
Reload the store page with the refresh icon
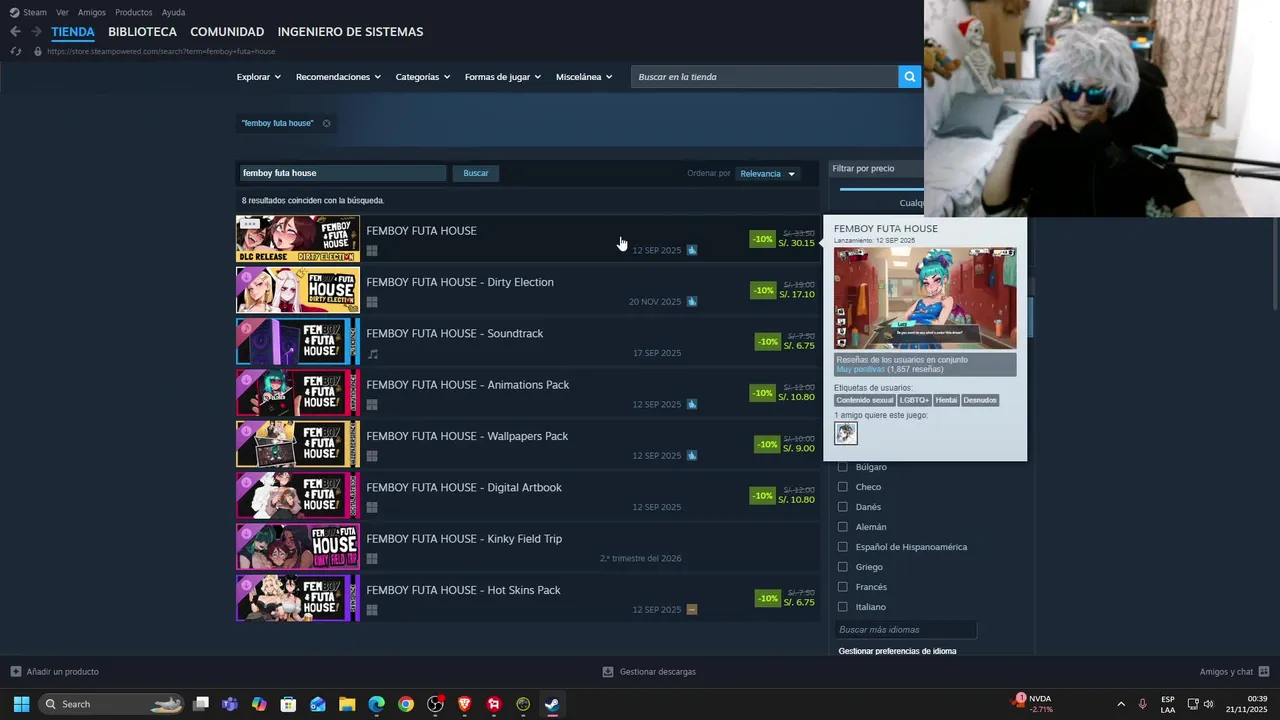click(15, 51)
